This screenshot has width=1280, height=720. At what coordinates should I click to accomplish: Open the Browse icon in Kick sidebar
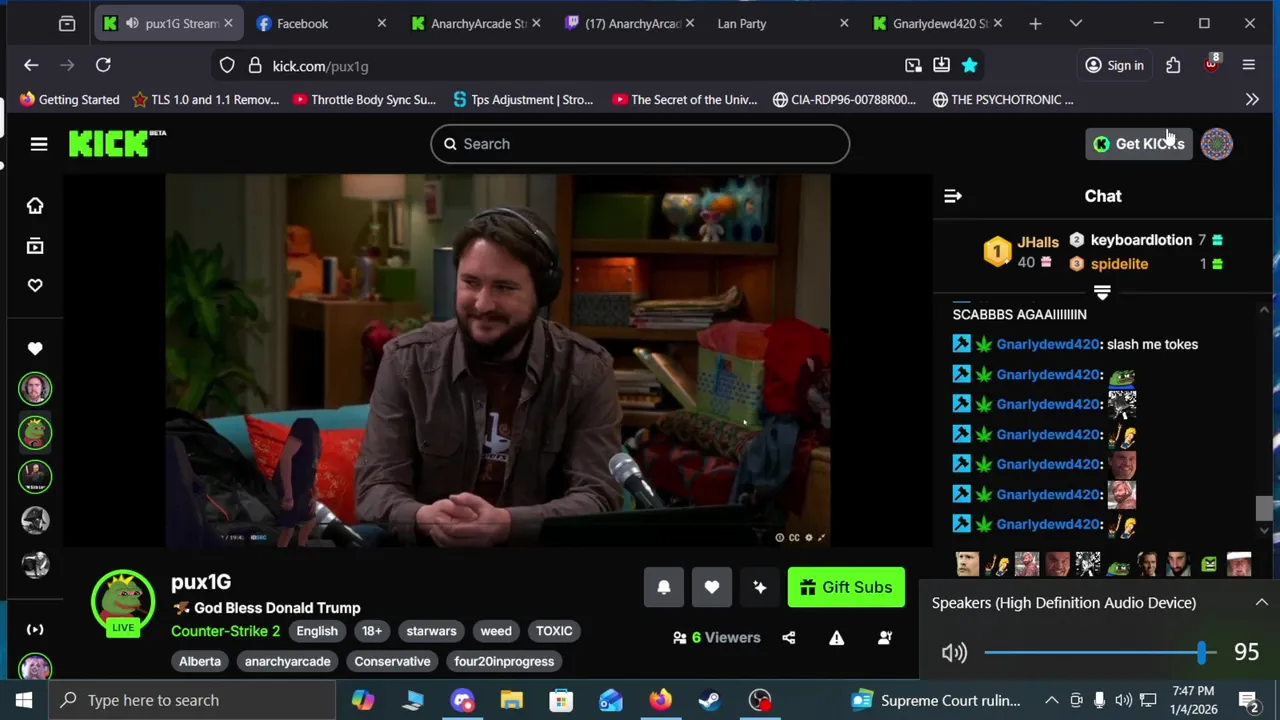tap(35, 246)
